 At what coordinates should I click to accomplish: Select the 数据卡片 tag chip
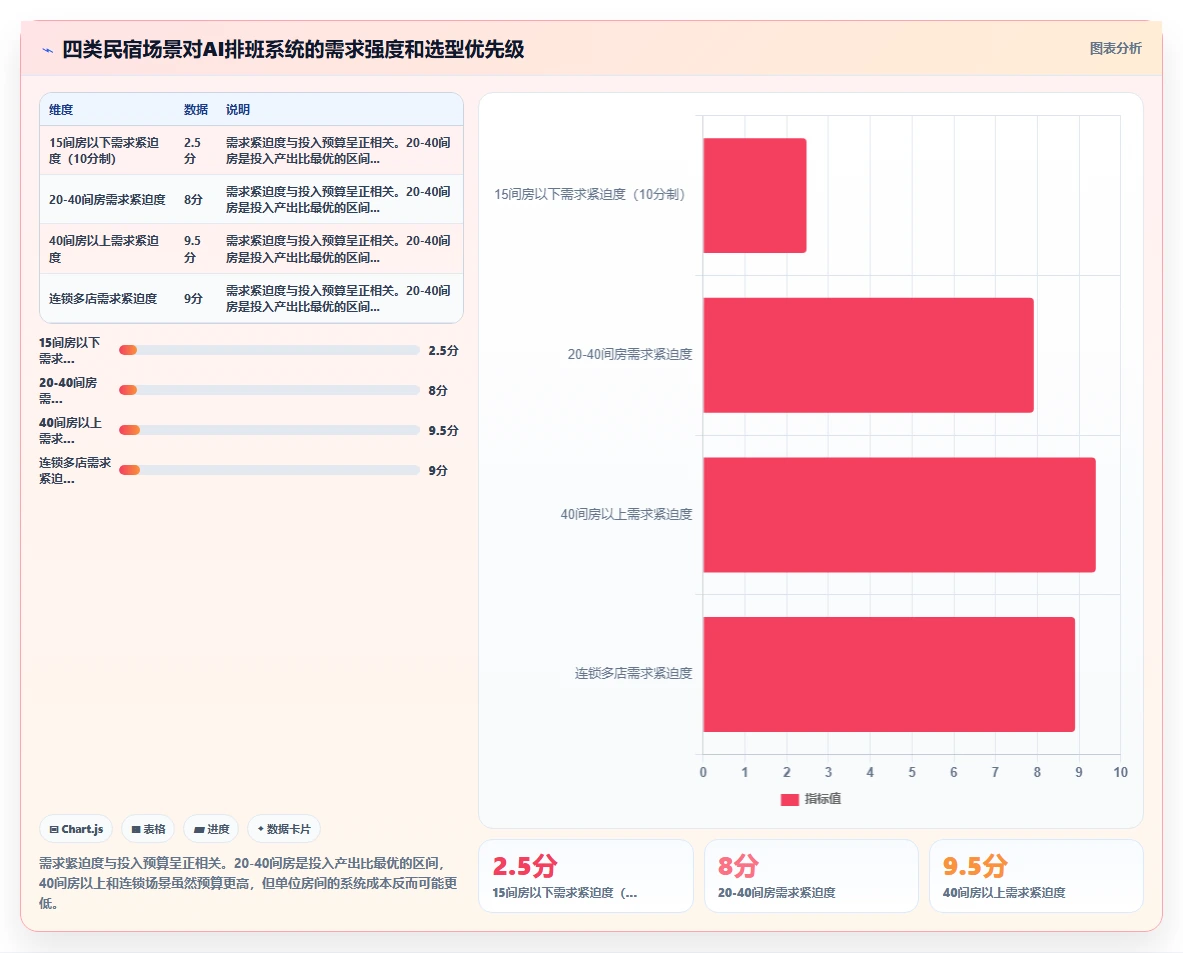(x=284, y=828)
